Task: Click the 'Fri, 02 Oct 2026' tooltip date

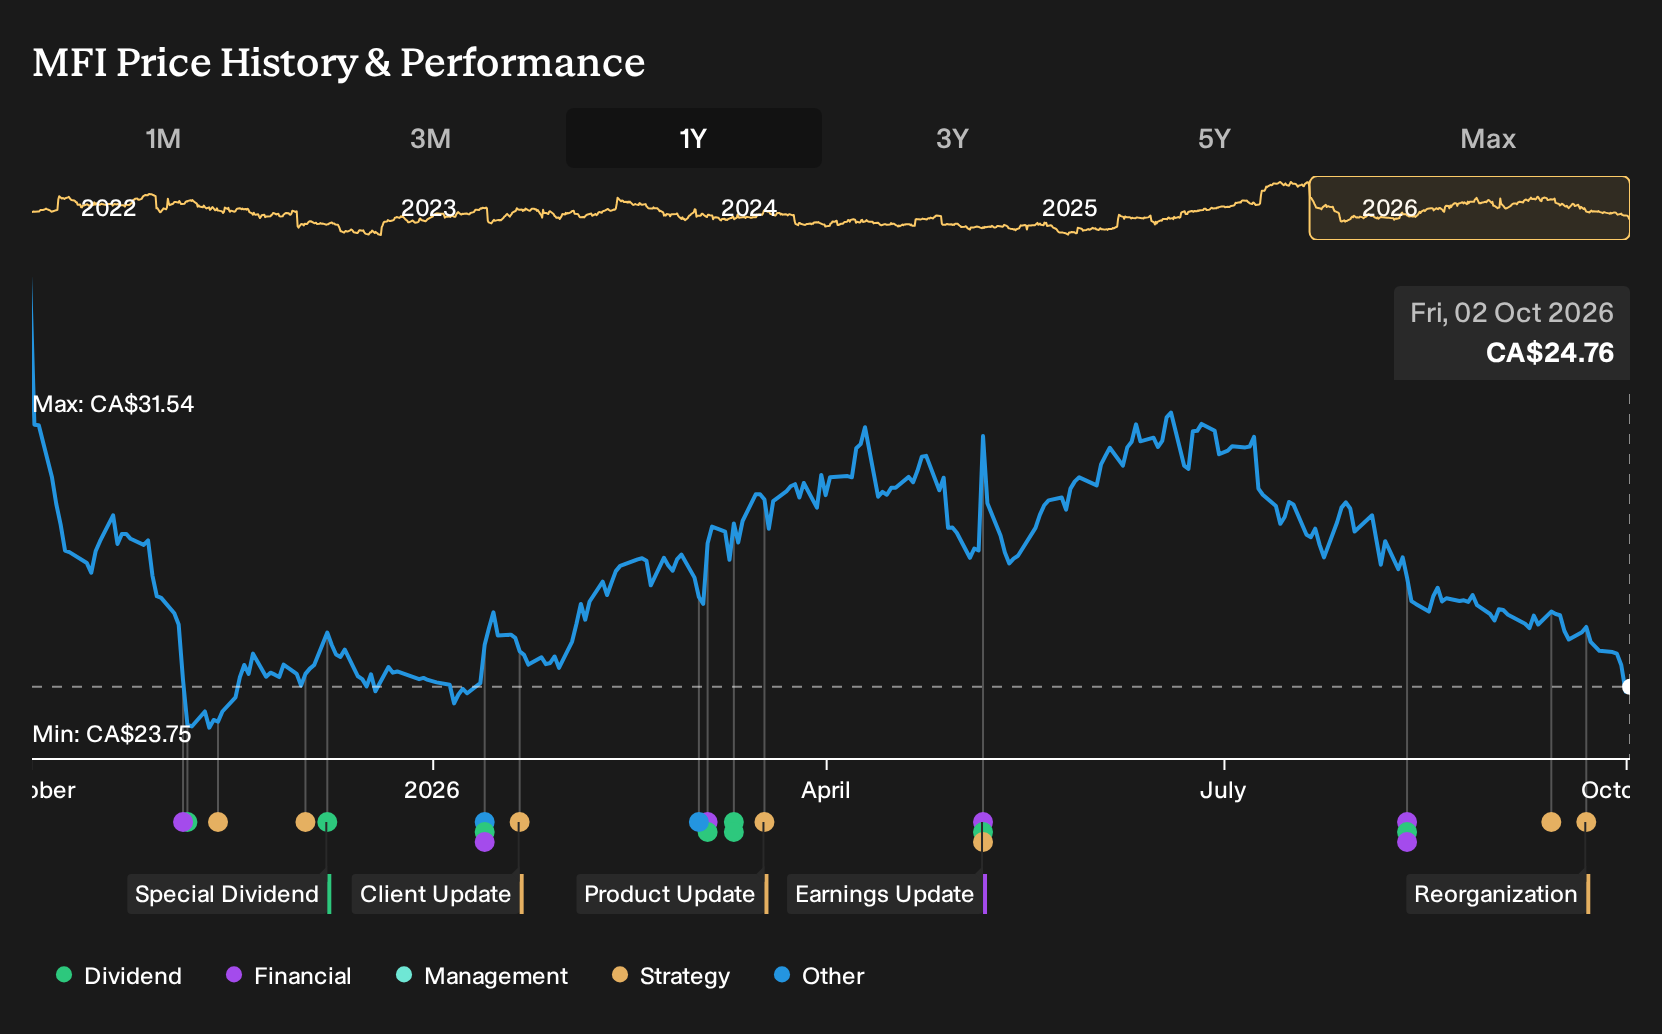Action: click(x=1512, y=313)
